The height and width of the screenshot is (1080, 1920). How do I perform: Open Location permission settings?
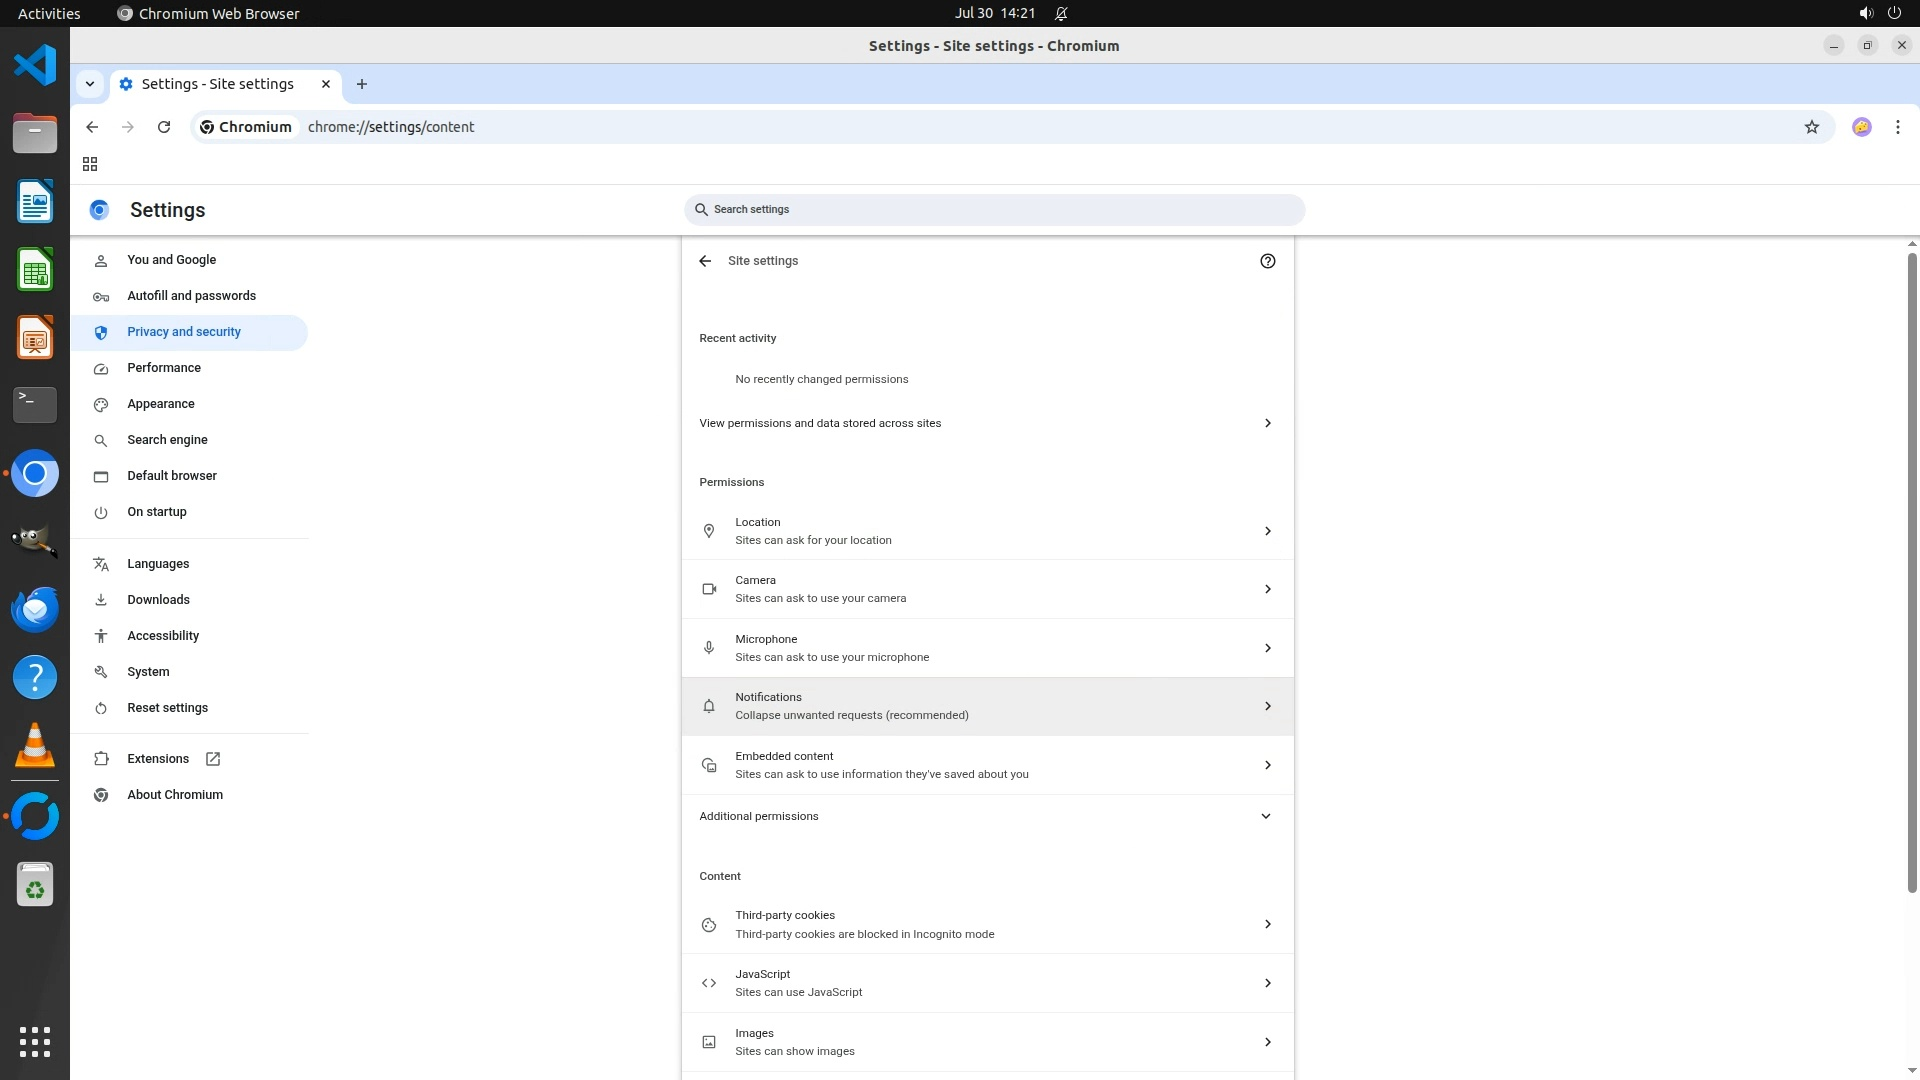(x=987, y=531)
